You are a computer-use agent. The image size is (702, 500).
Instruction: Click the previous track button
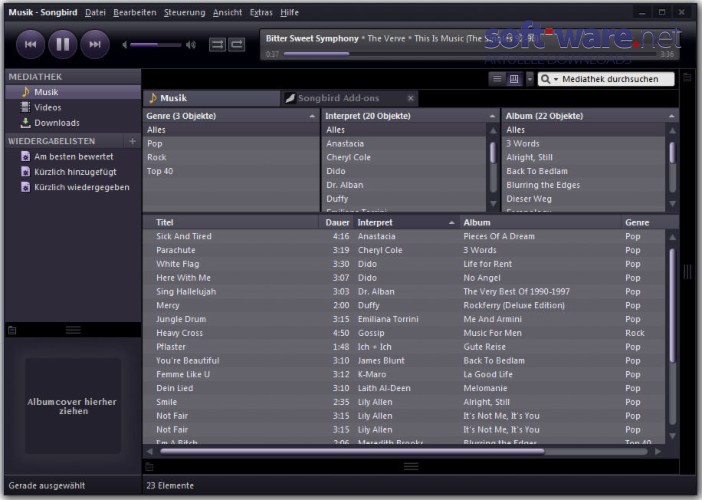pyautogui.click(x=30, y=44)
